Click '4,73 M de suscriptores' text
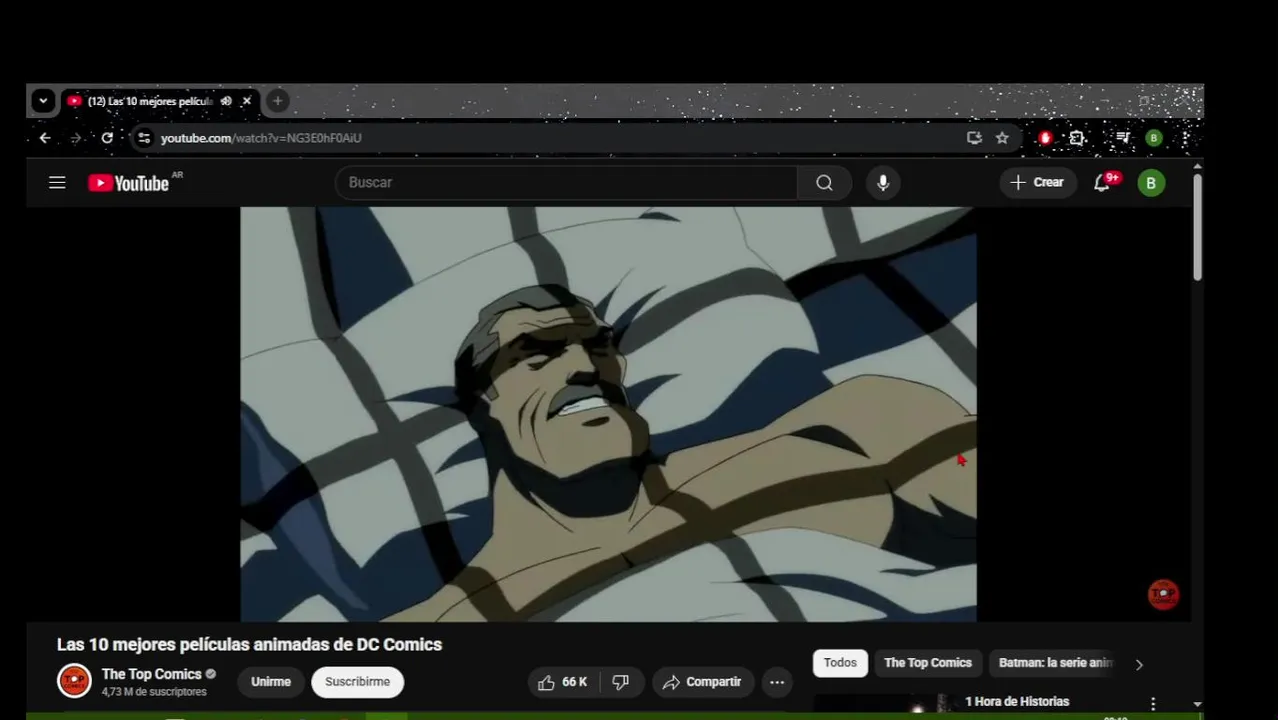Viewport: 1278px width, 720px height. (154, 692)
